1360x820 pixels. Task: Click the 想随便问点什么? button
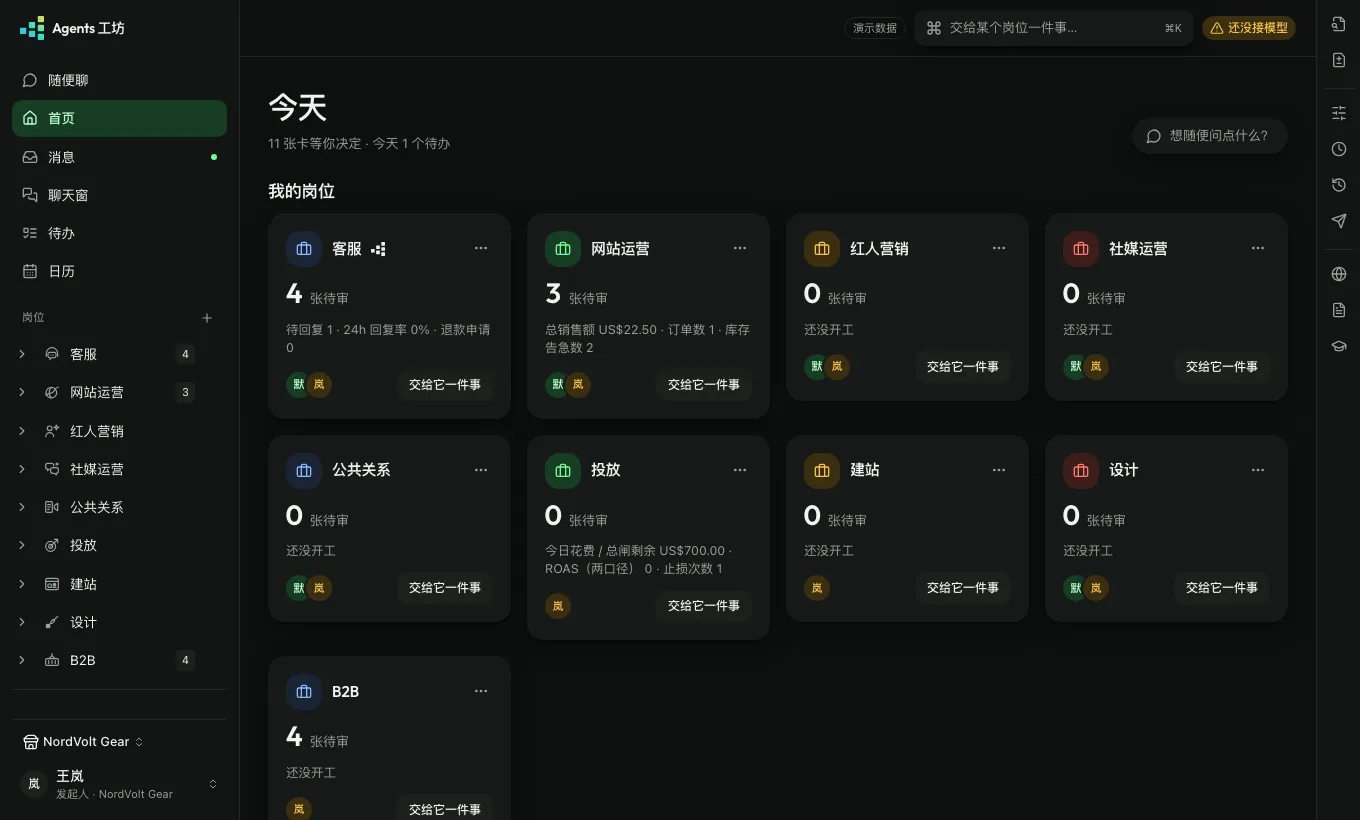coord(1209,136)
